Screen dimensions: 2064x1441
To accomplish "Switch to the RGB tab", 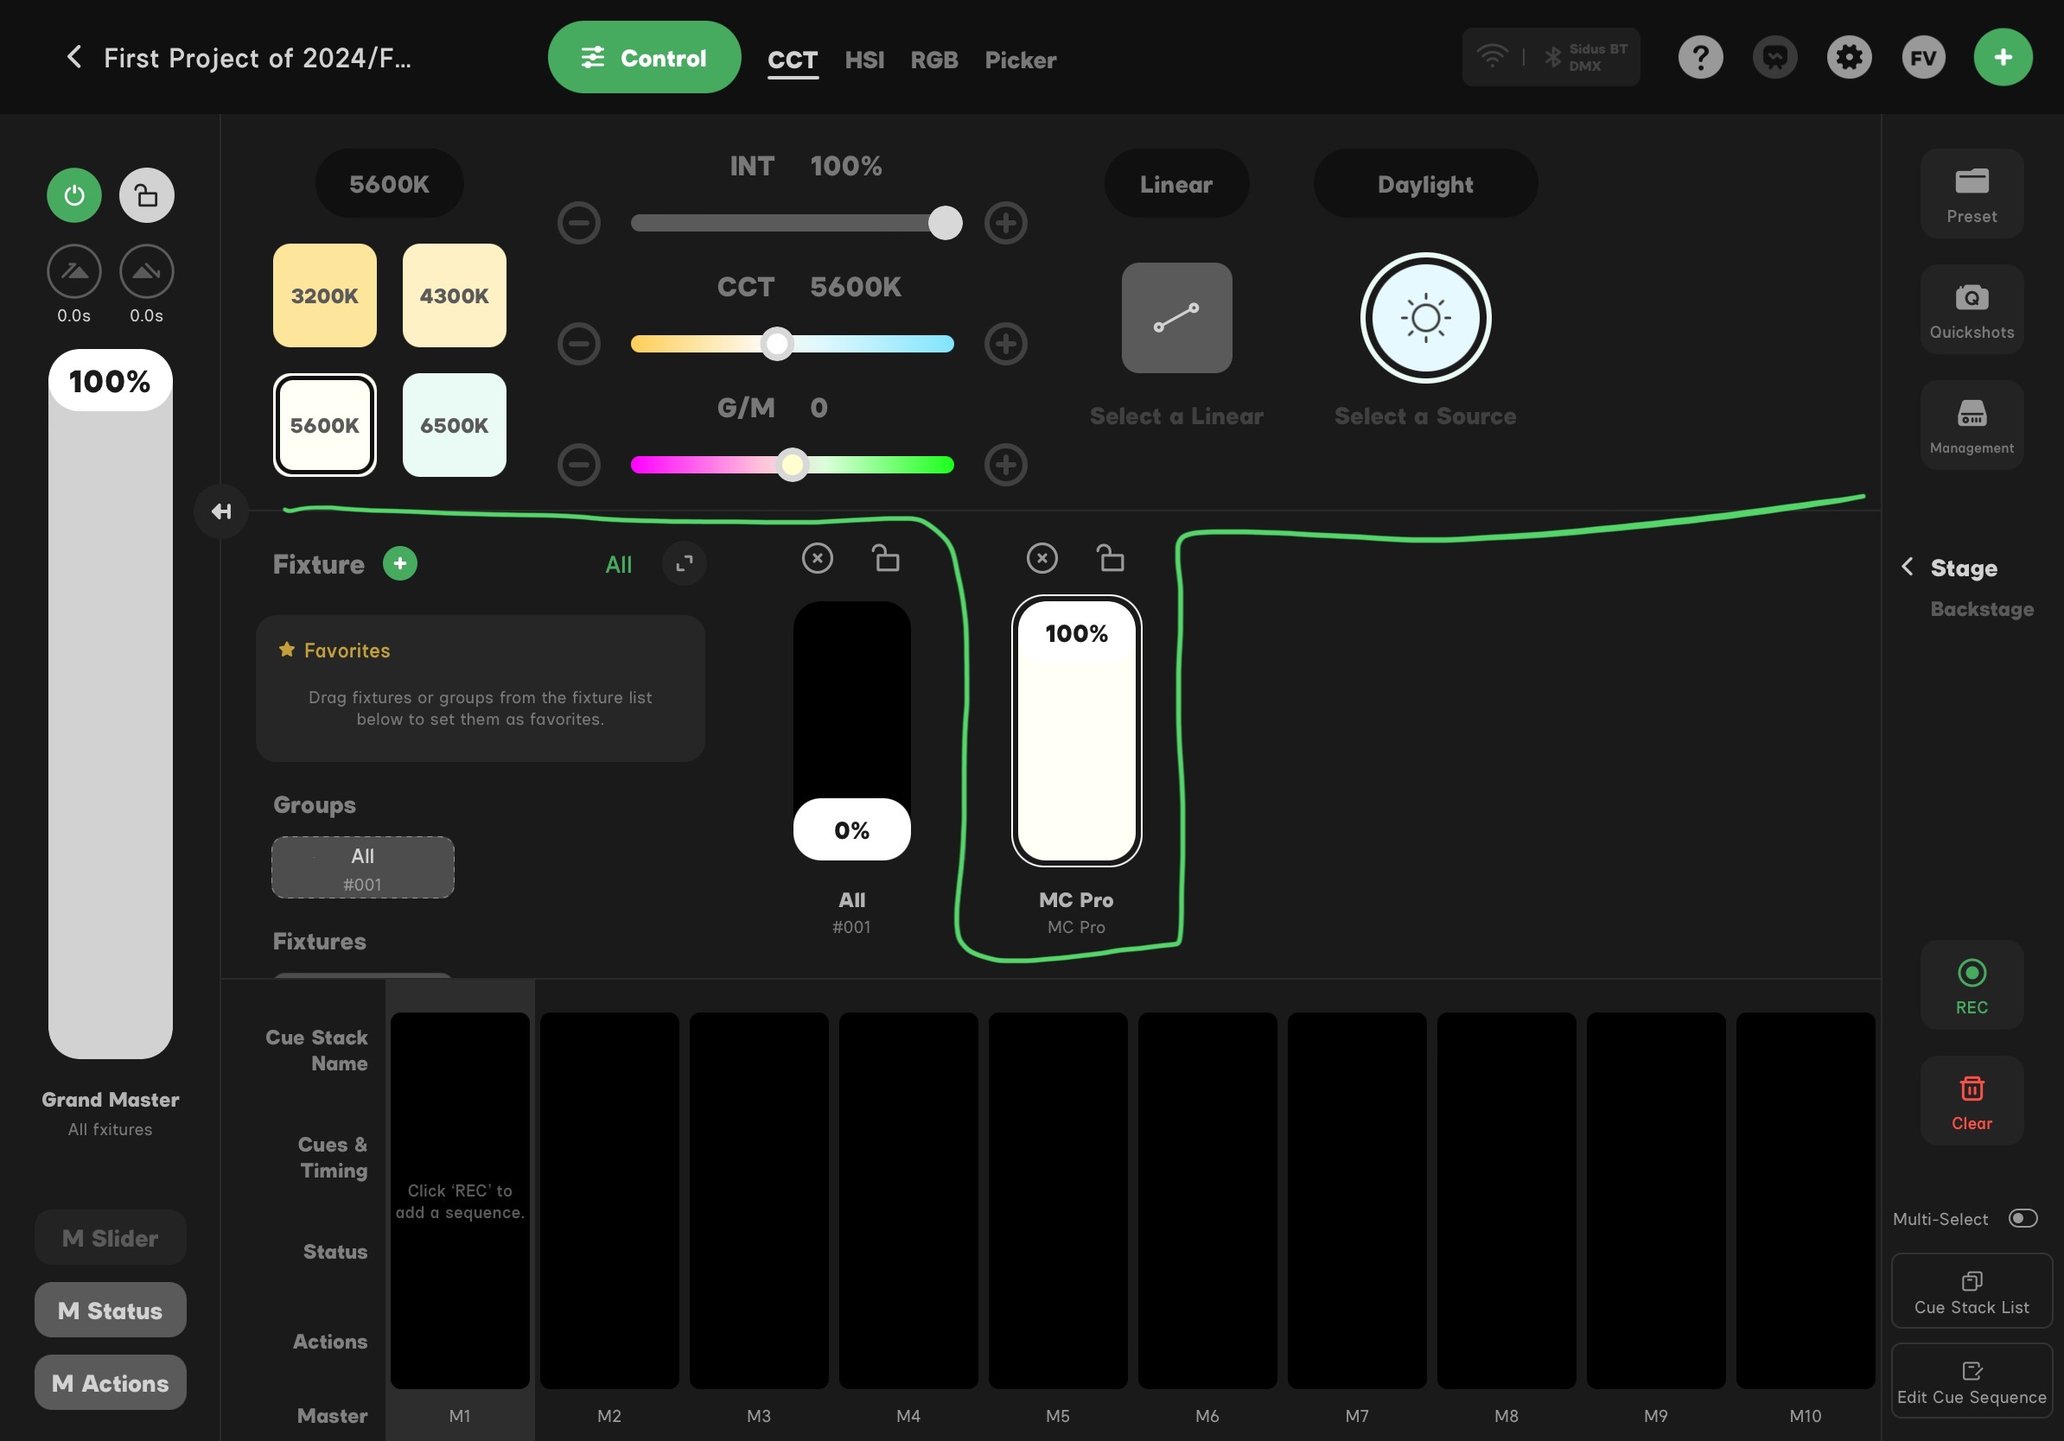I will coord(933,59).
